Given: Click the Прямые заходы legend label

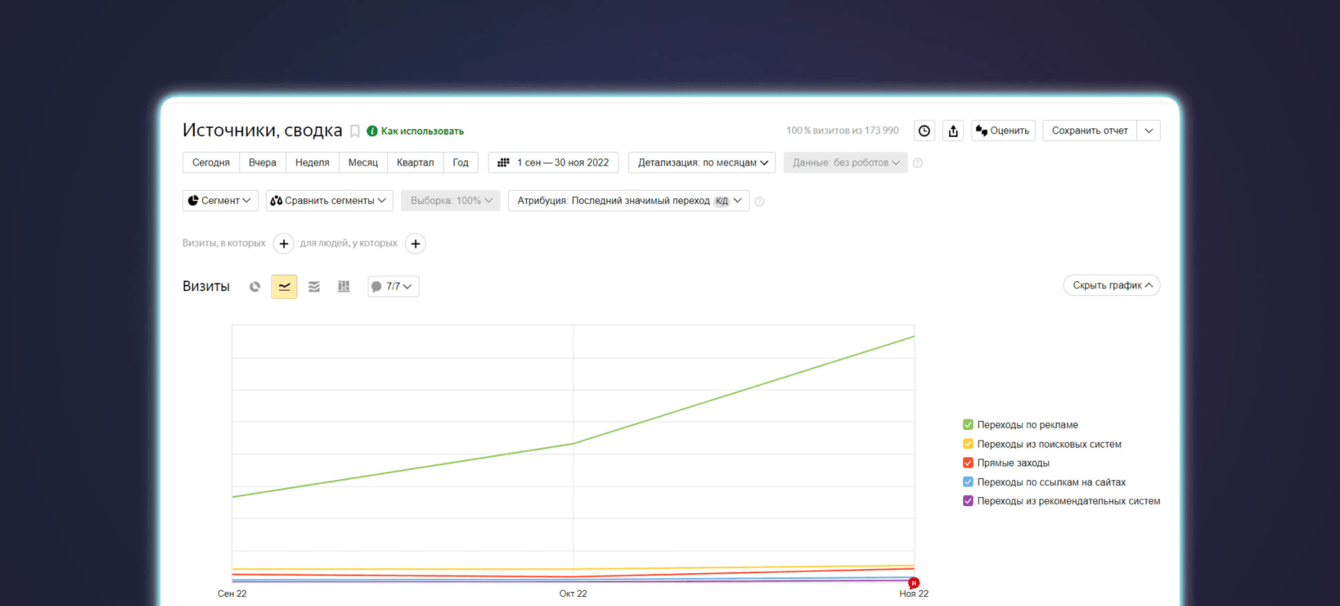Looking at the screenshot, I should (1013, 463).
